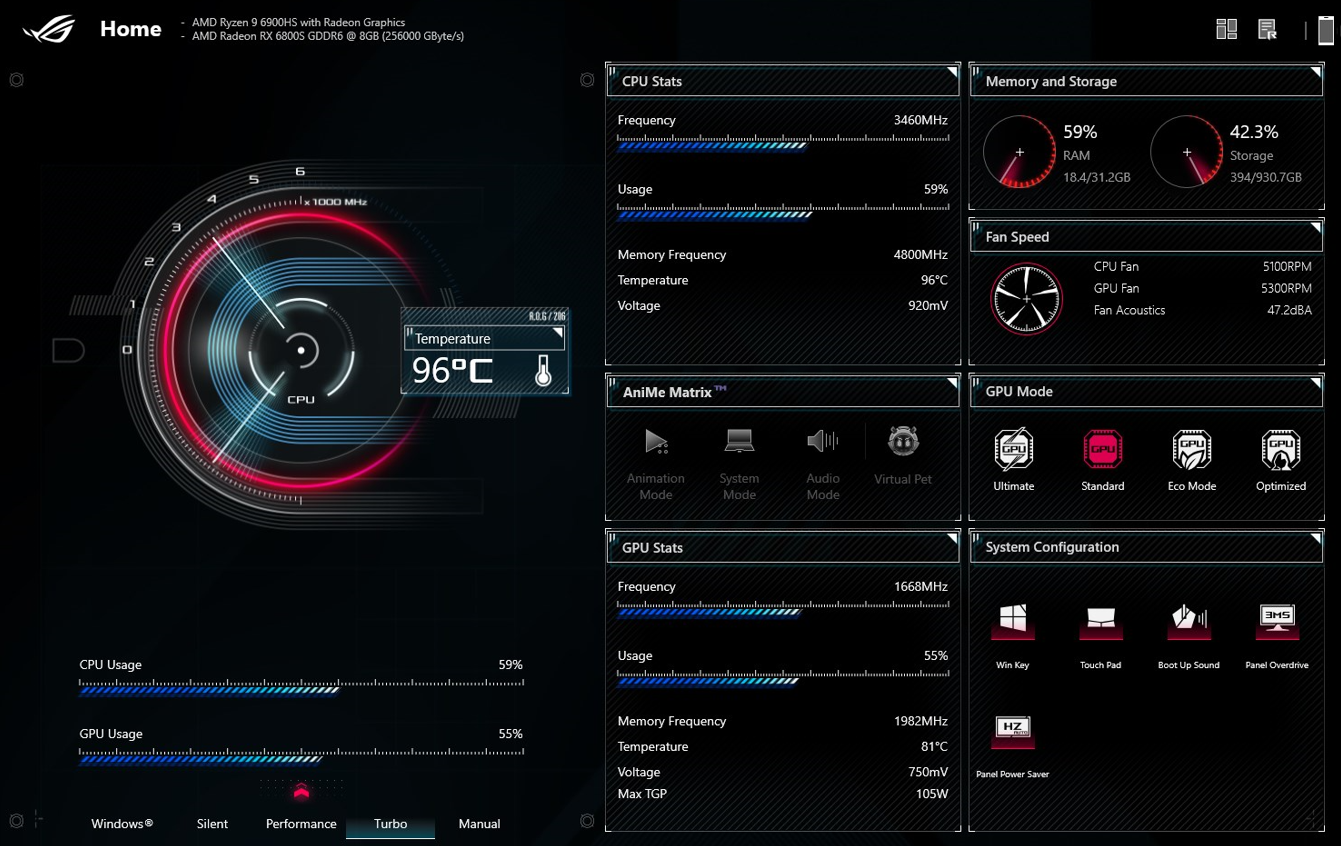Click the GPU Stats Frequency bar
This screenshot has height=846, width=1341.
(x=783, y=610)
